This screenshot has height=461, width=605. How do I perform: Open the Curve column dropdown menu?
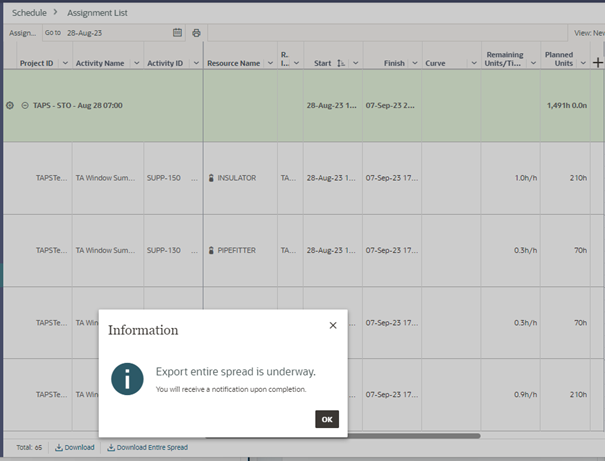pos(475,63)
